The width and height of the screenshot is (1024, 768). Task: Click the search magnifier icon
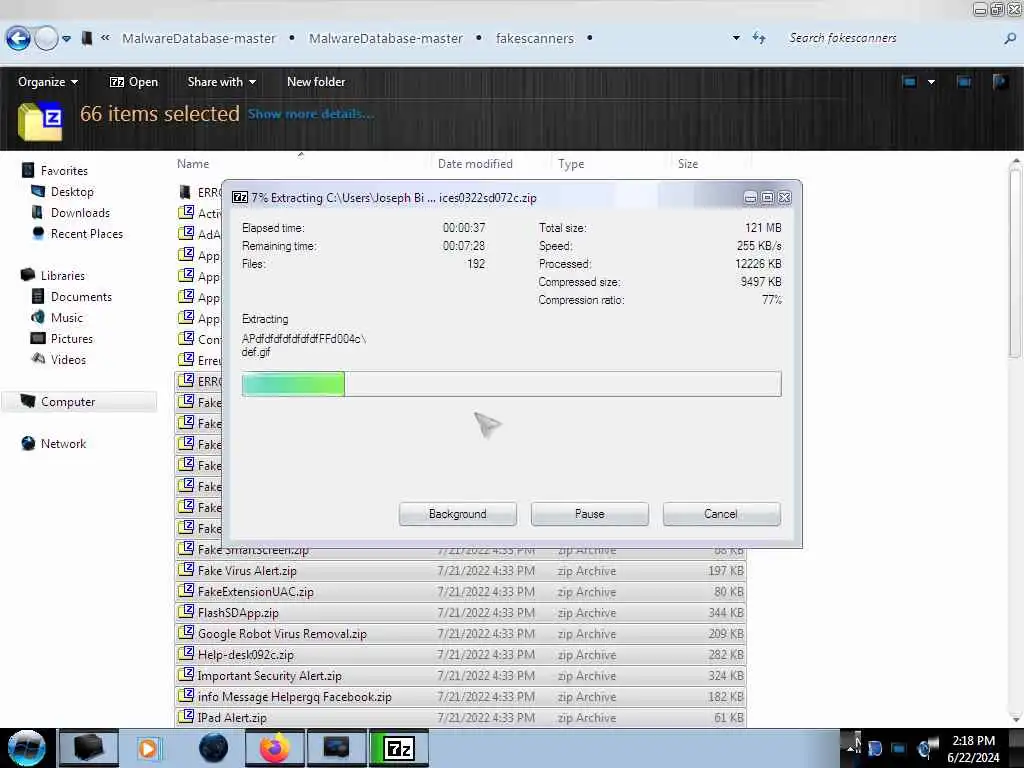coord(1010,39)
